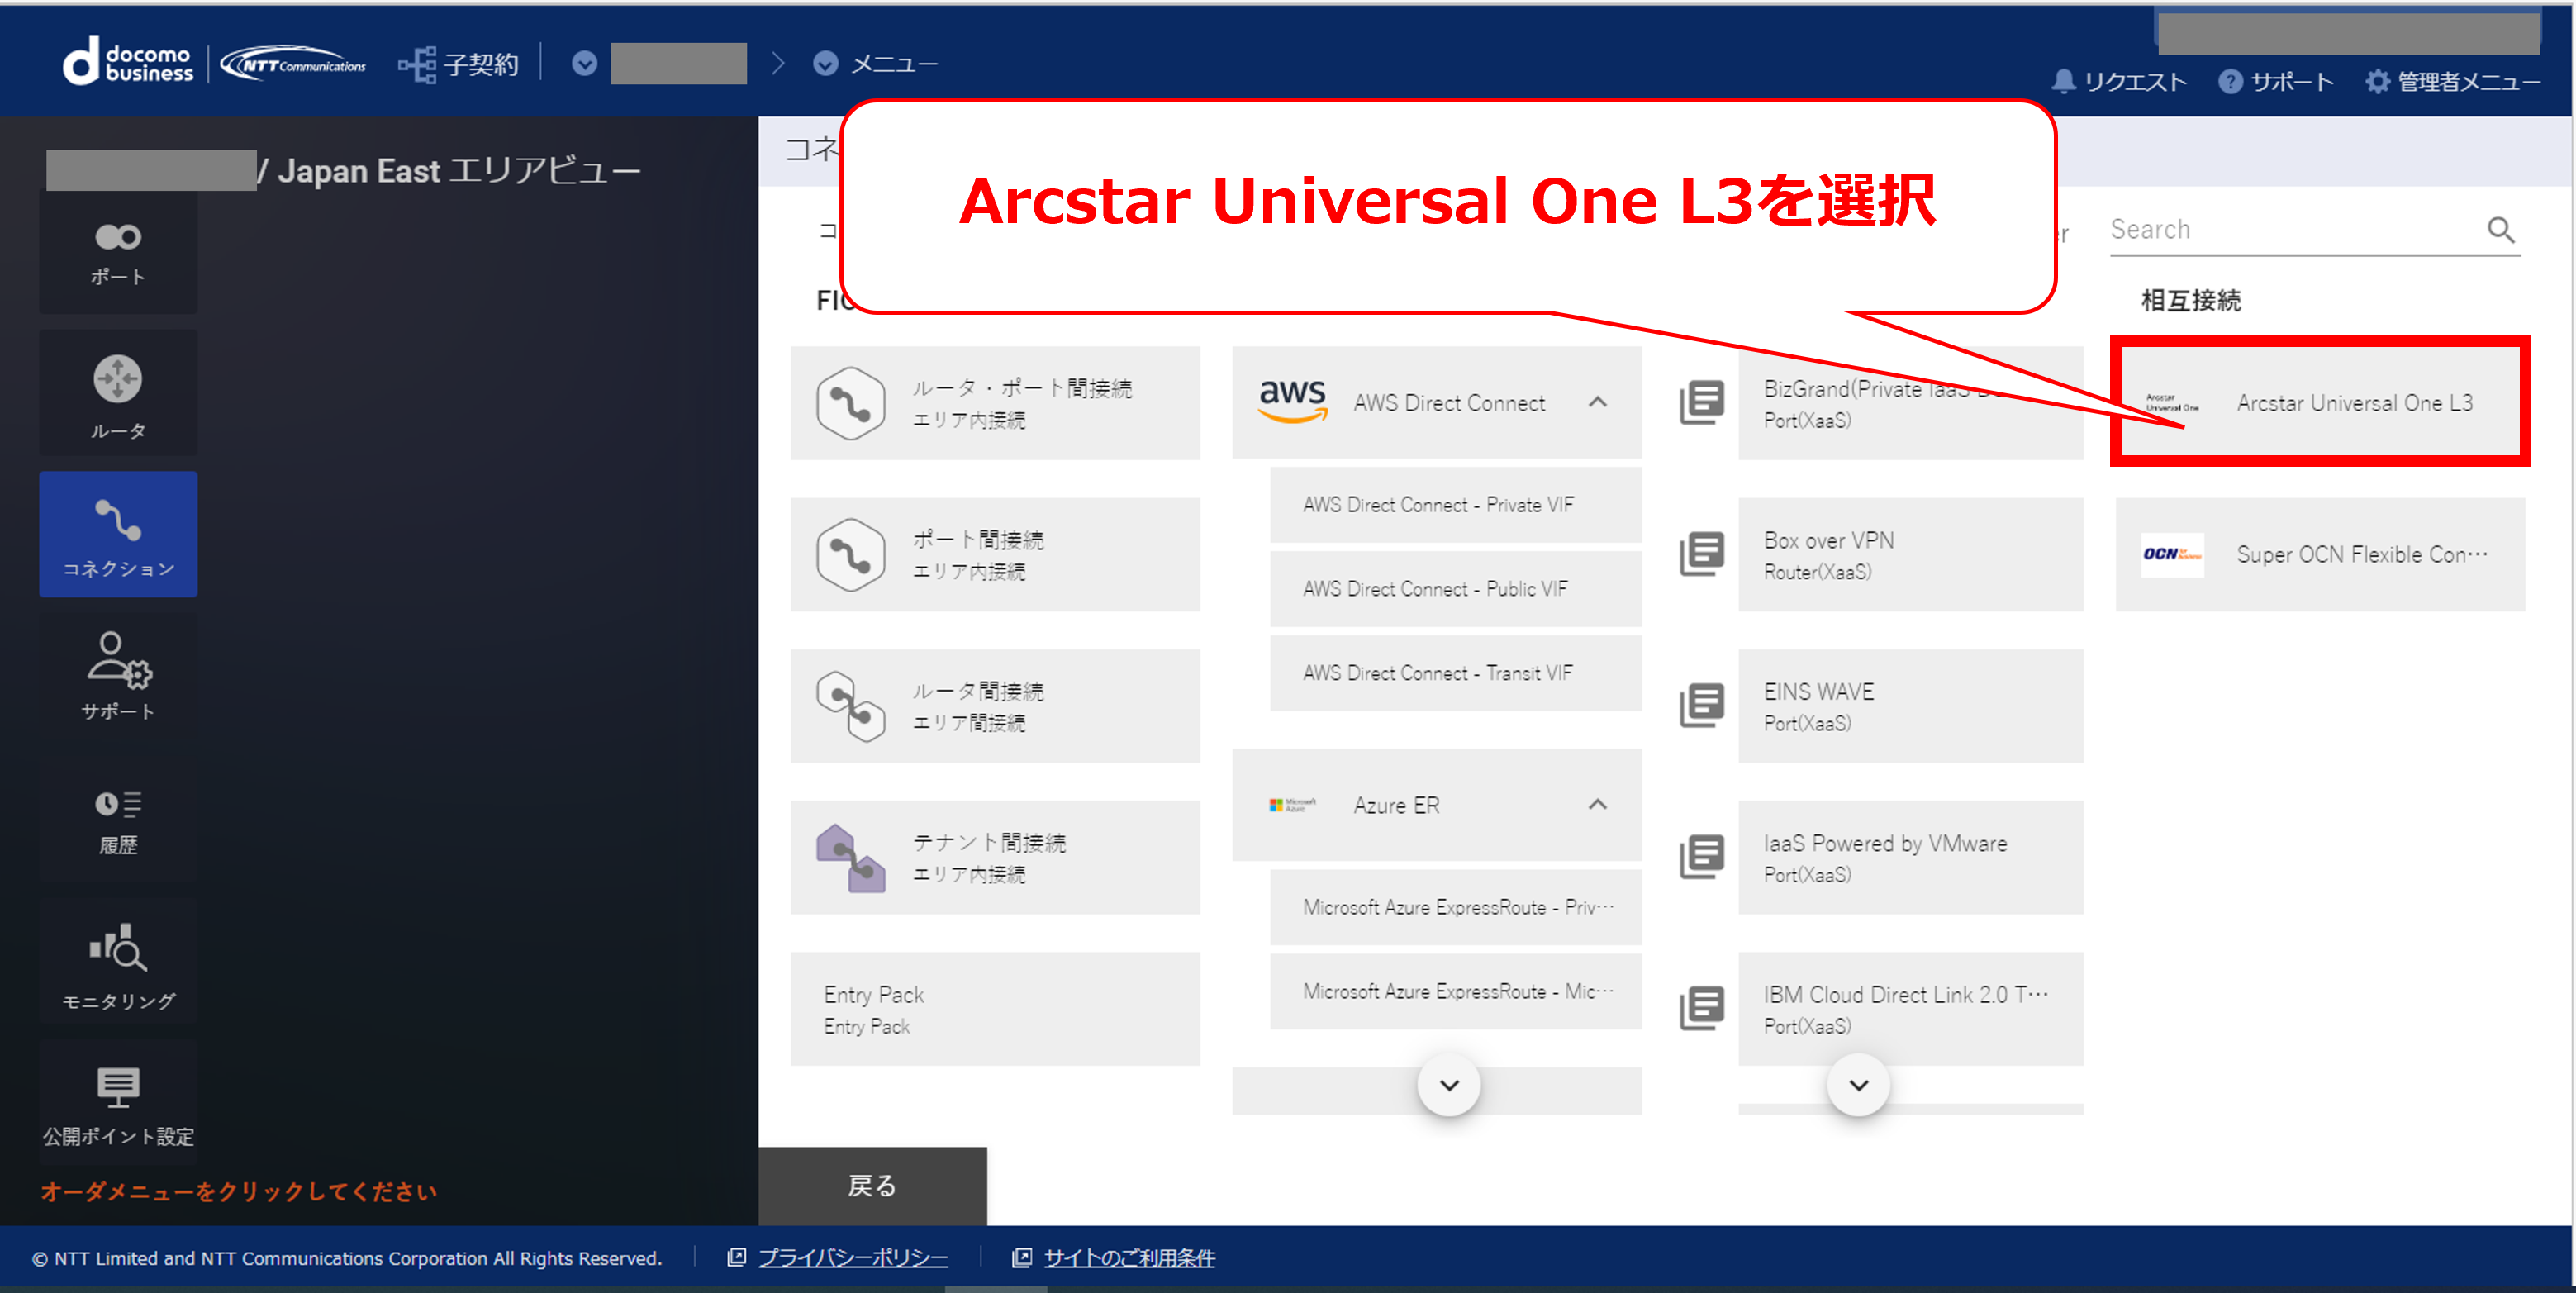Select the EINS WAVE Port(XaaS) card

1911,706
